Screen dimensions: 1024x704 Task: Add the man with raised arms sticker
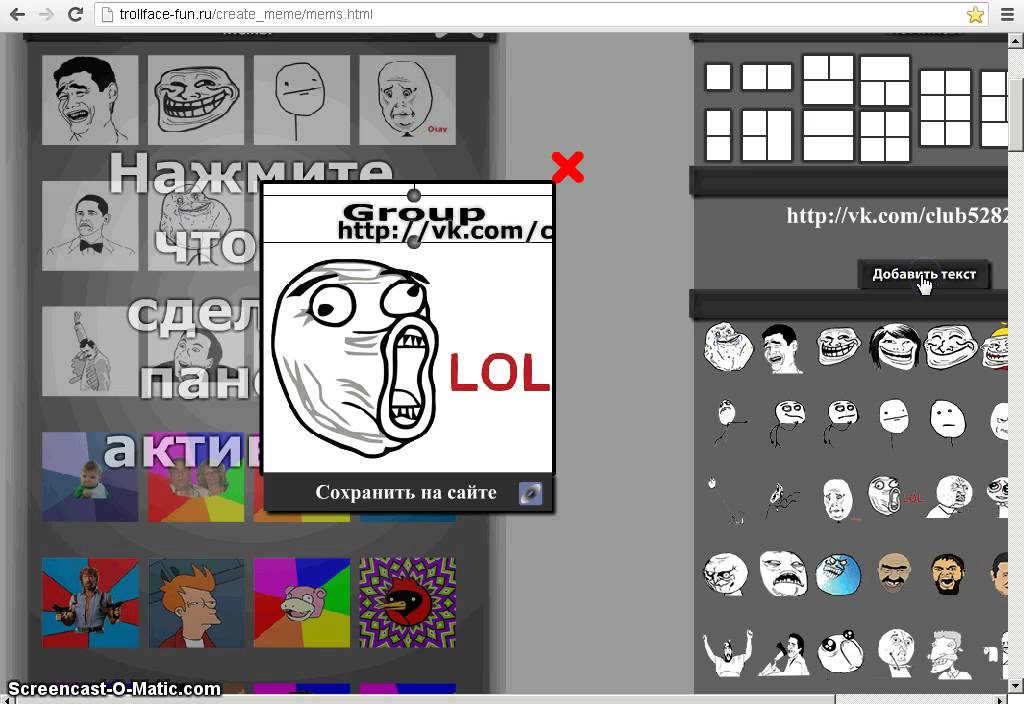click(x=727, y=652)
